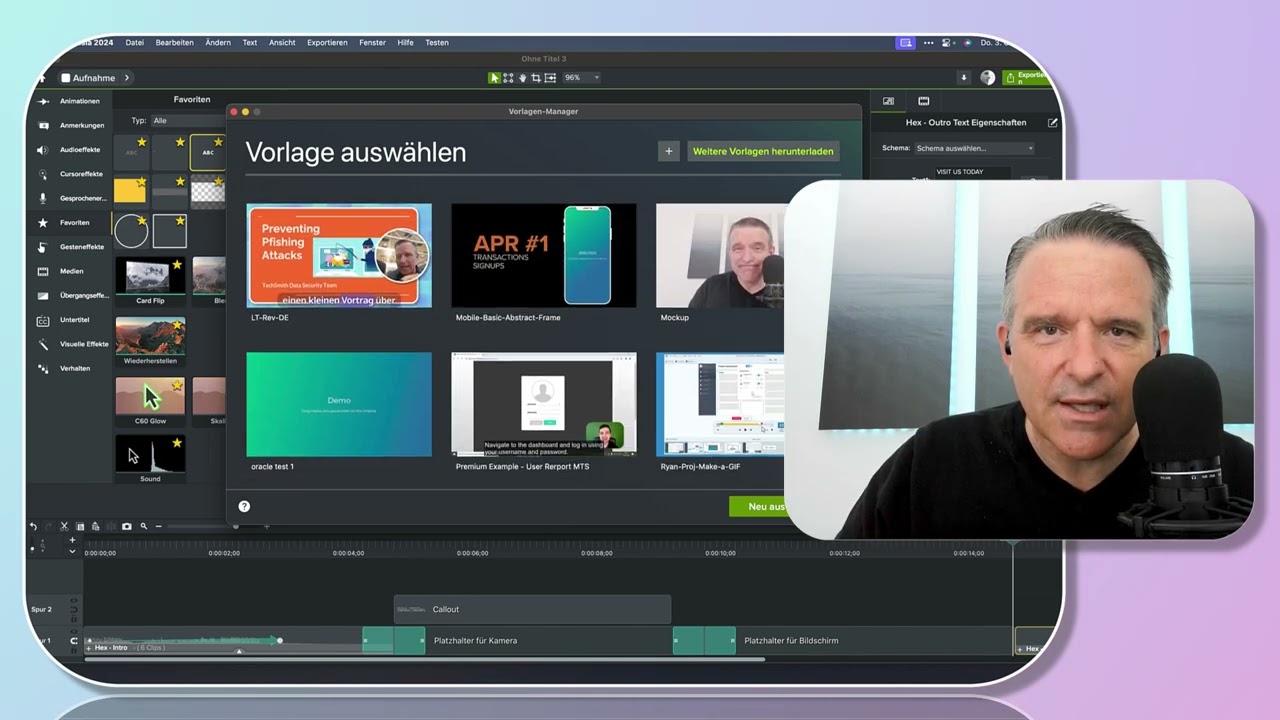The width and height of the screenshot is (1280, 720).
Task: Click the Callout clip on Spur 2
Action: point(532,609)
